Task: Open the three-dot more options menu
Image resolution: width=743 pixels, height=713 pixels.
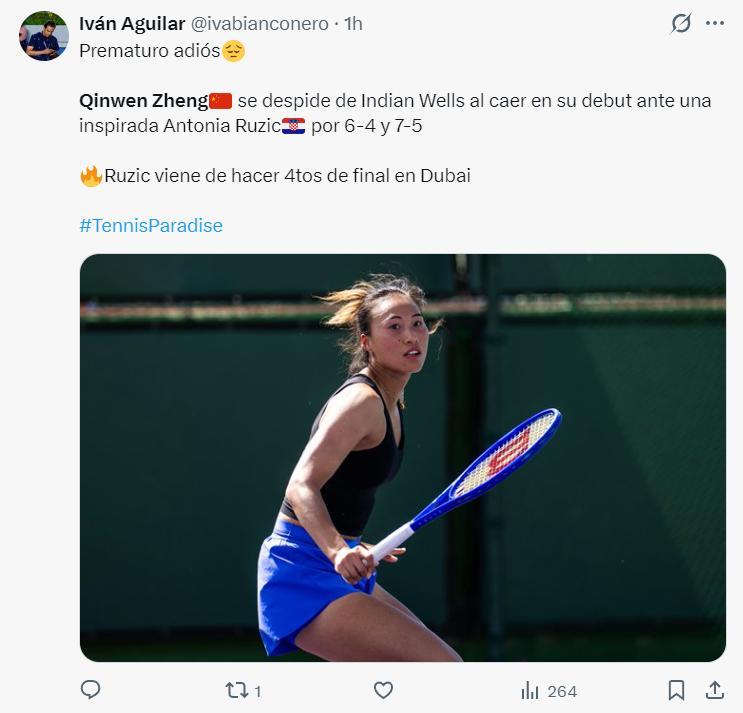Action: pos(715,23)
